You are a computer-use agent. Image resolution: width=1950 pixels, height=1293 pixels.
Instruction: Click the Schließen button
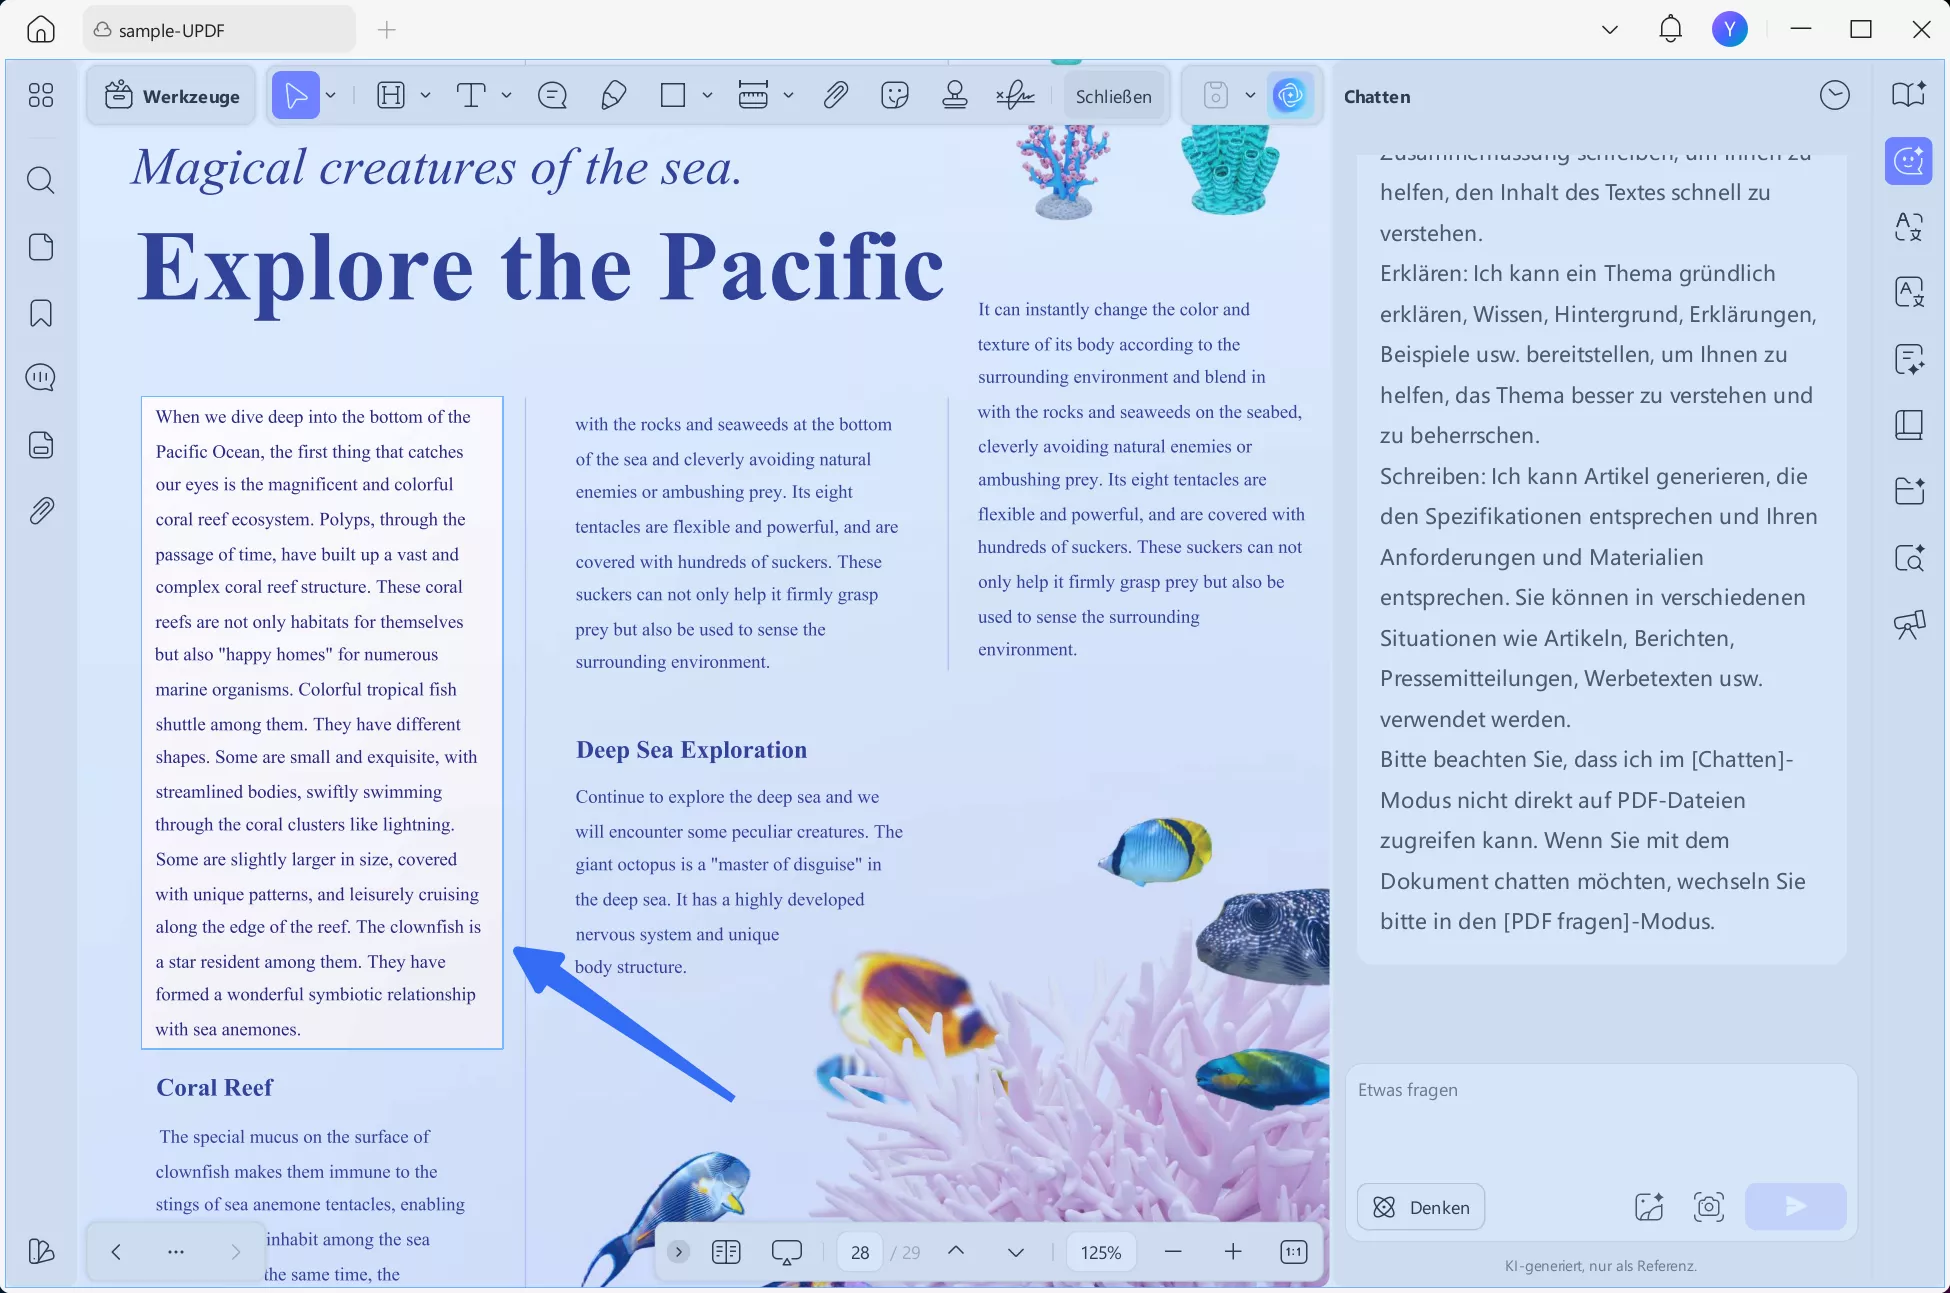[1113, 96]
